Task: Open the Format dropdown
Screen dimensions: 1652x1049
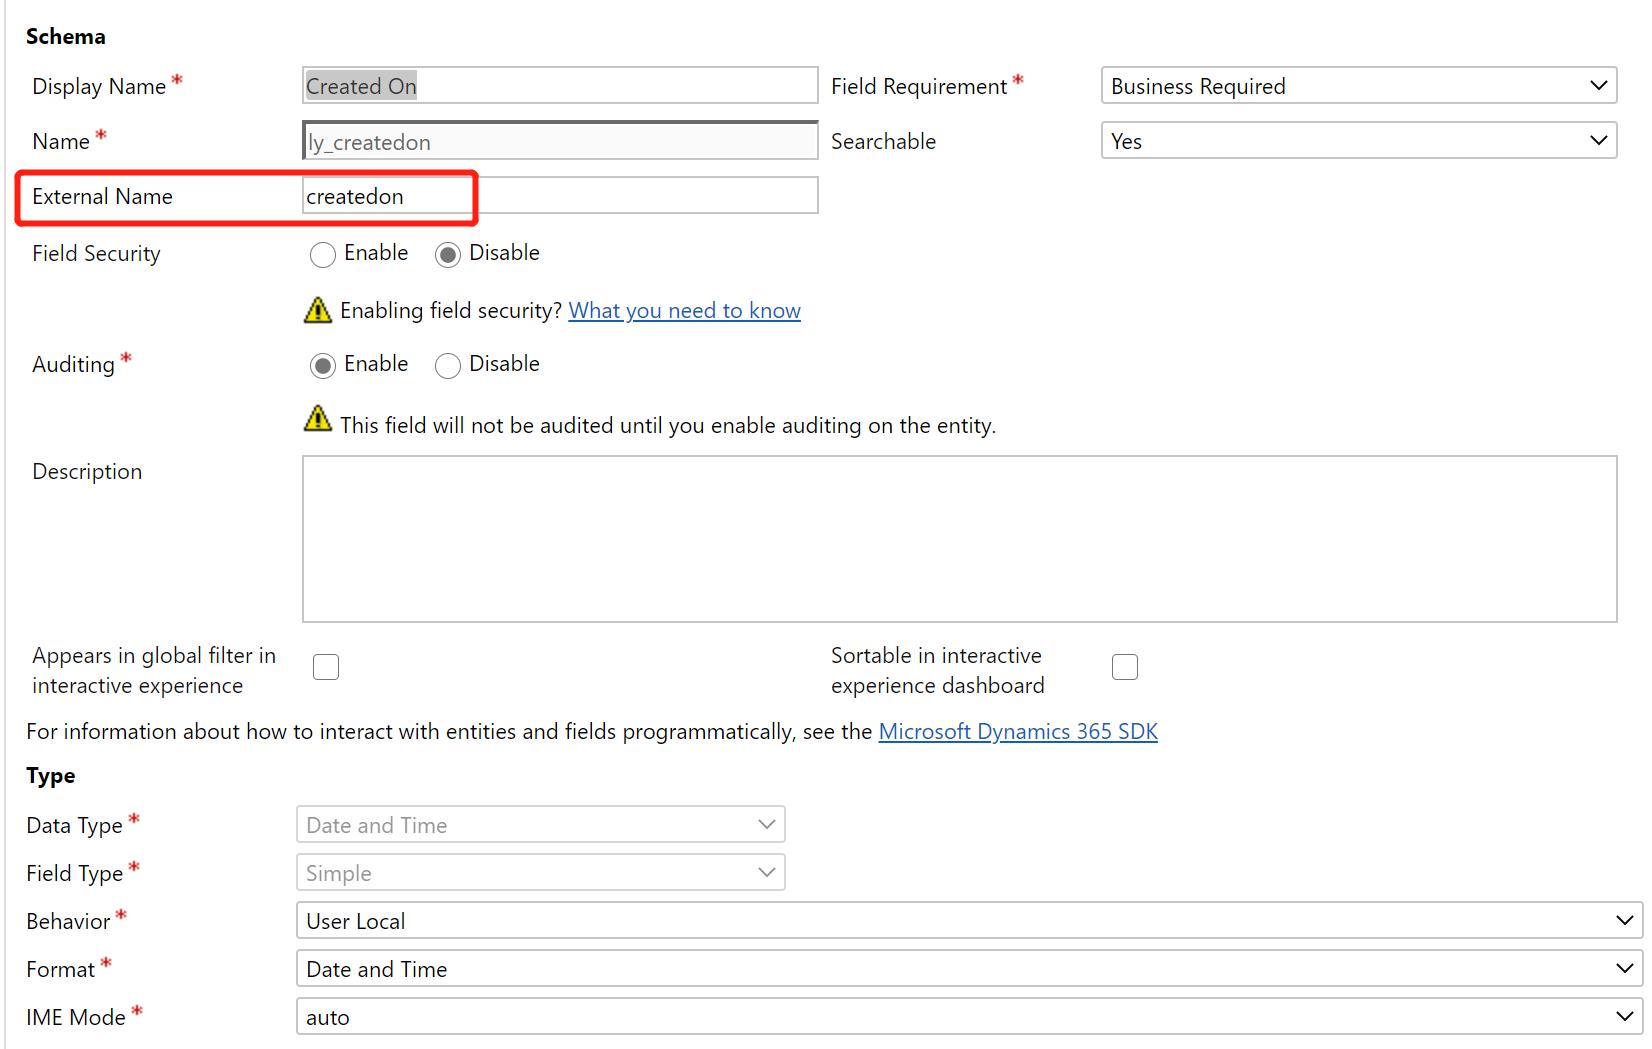Action: 970,969
